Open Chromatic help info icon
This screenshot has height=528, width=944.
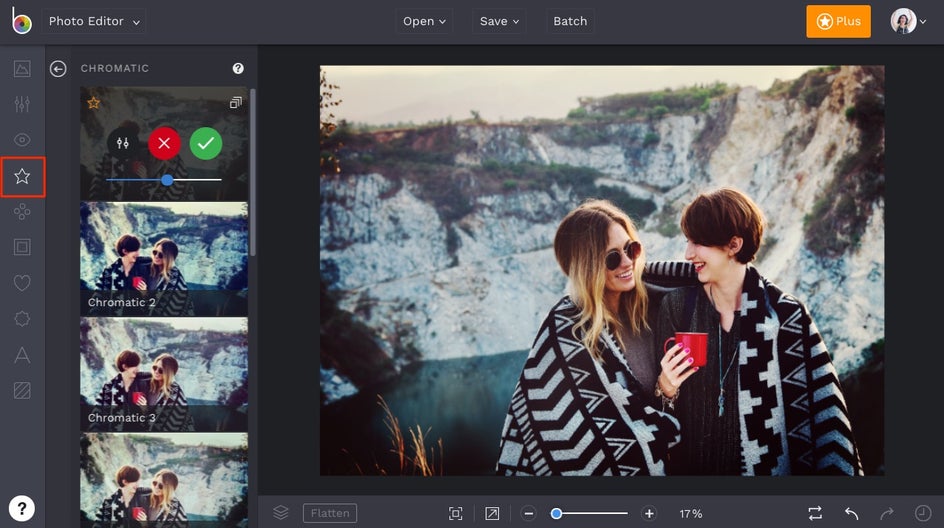(238, 68)
